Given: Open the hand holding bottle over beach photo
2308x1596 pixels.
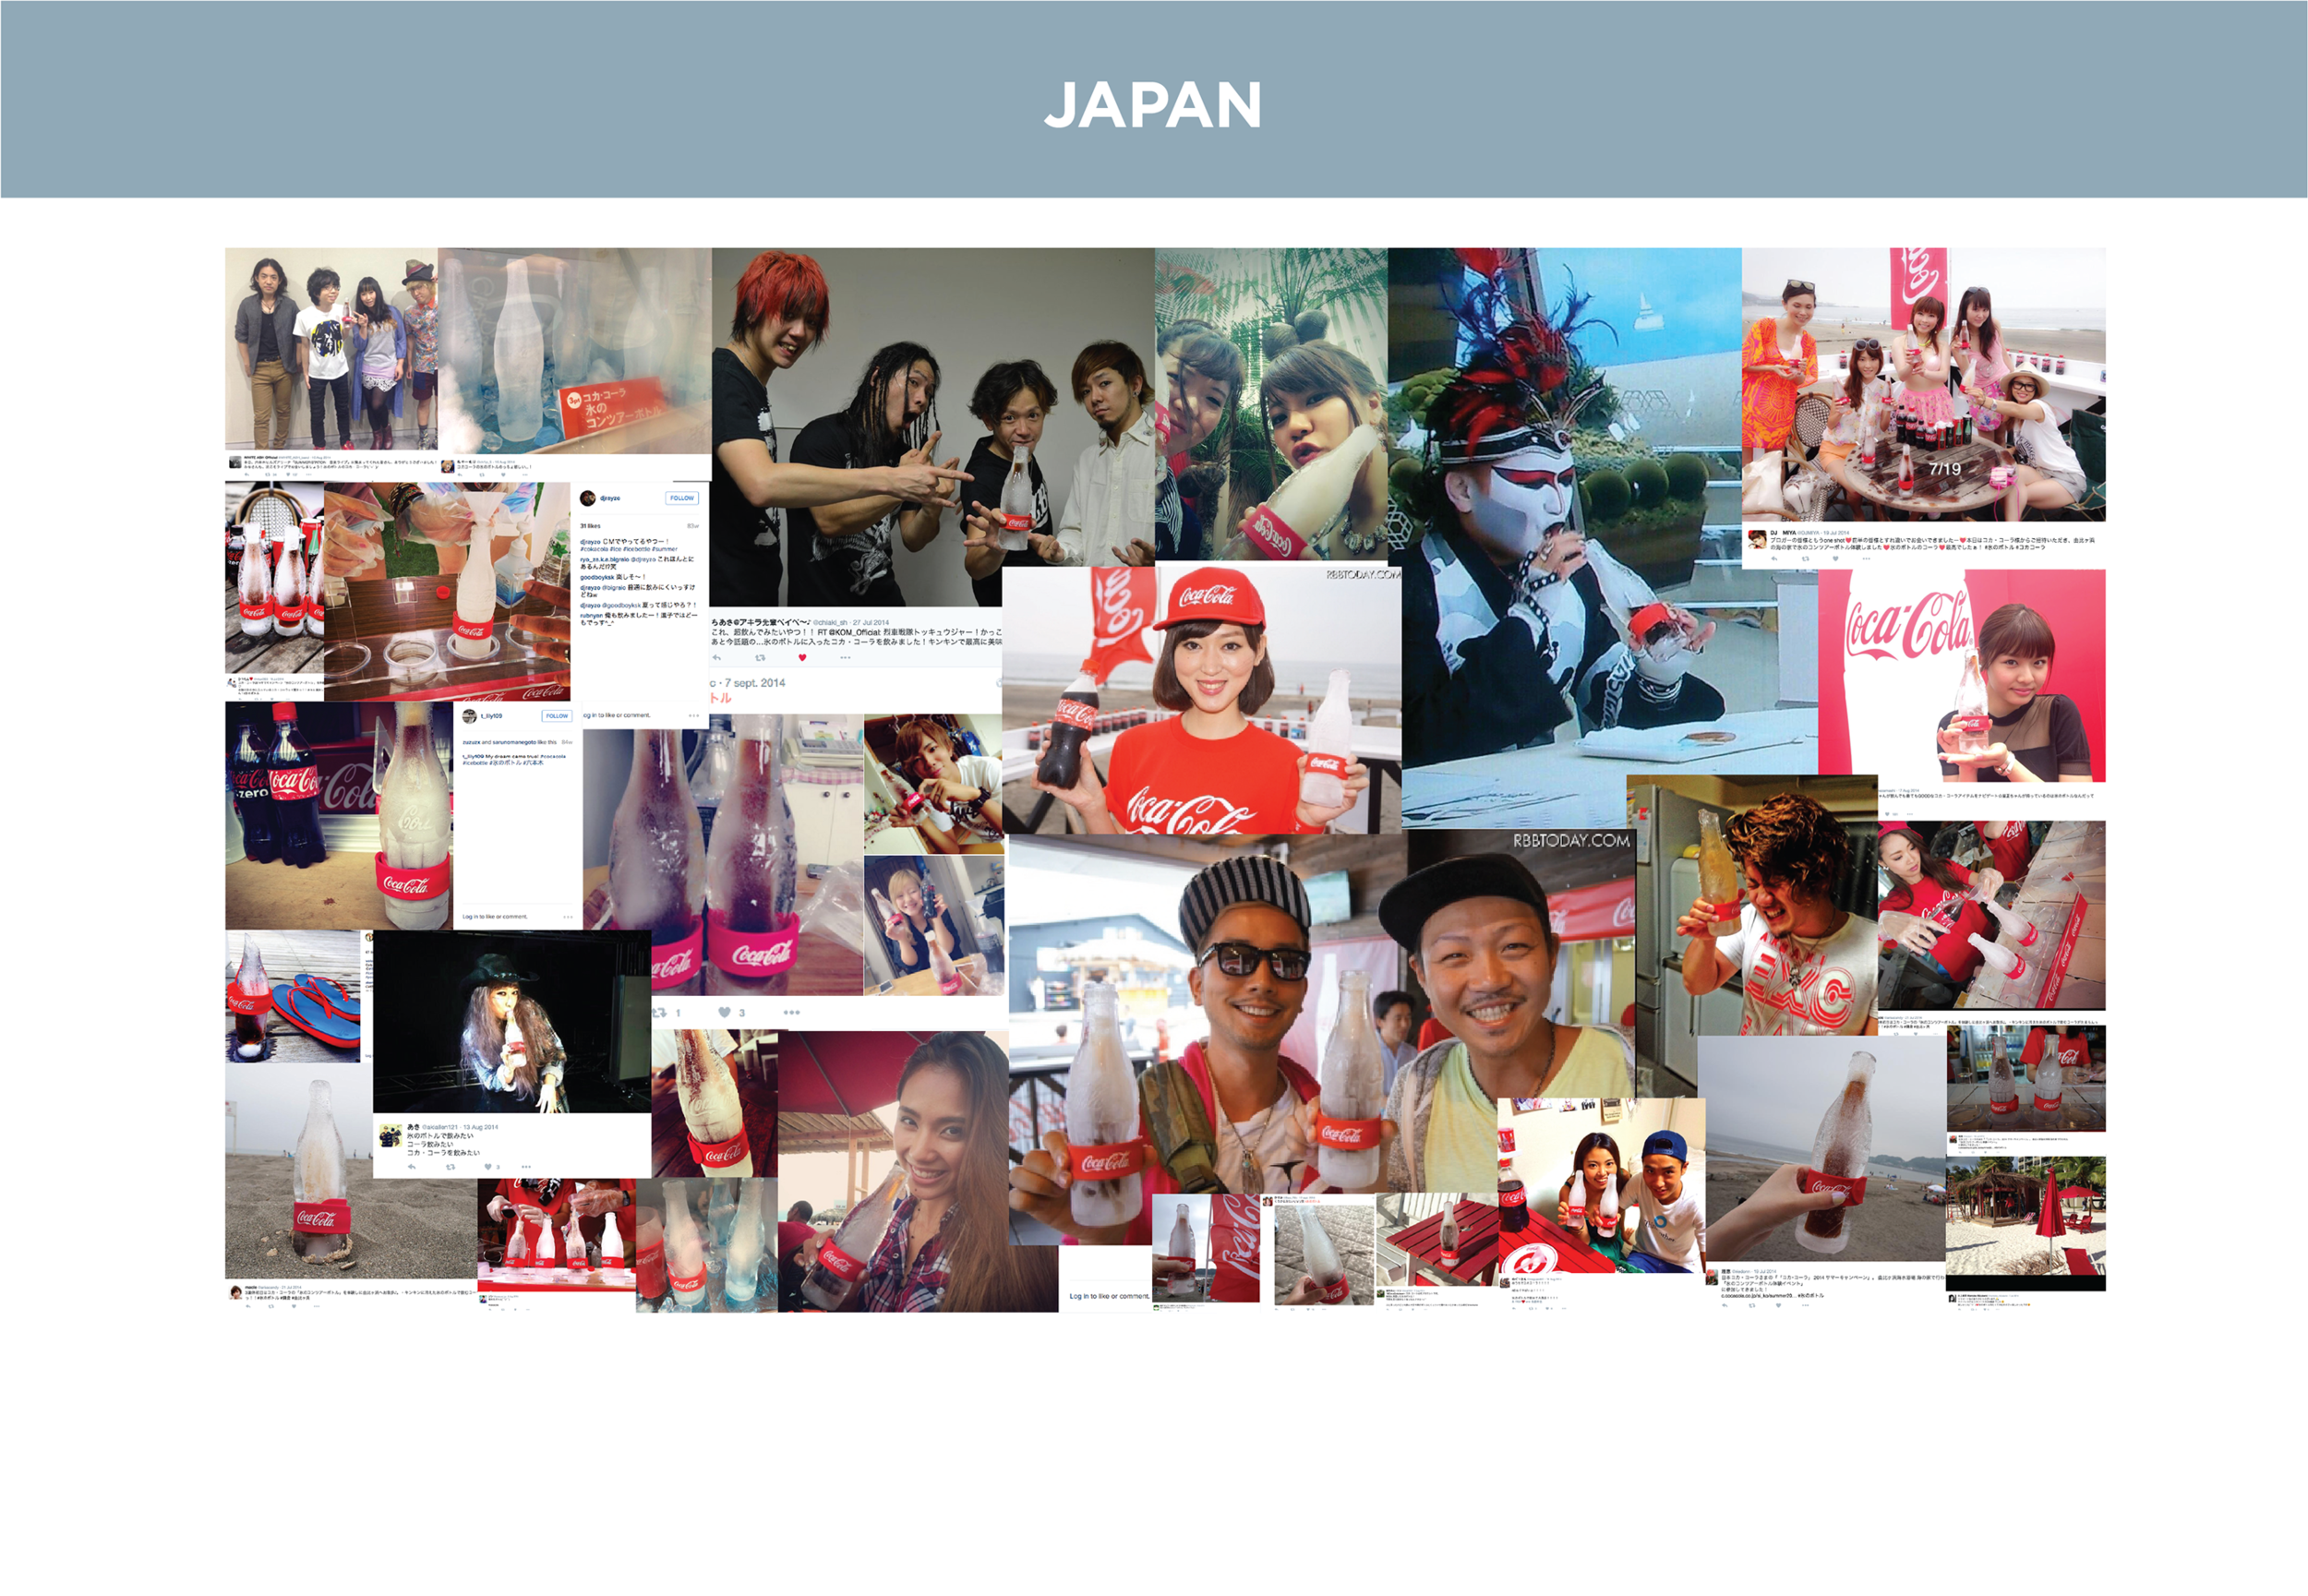Looking at the screenshot, I should (1822, 1148).
